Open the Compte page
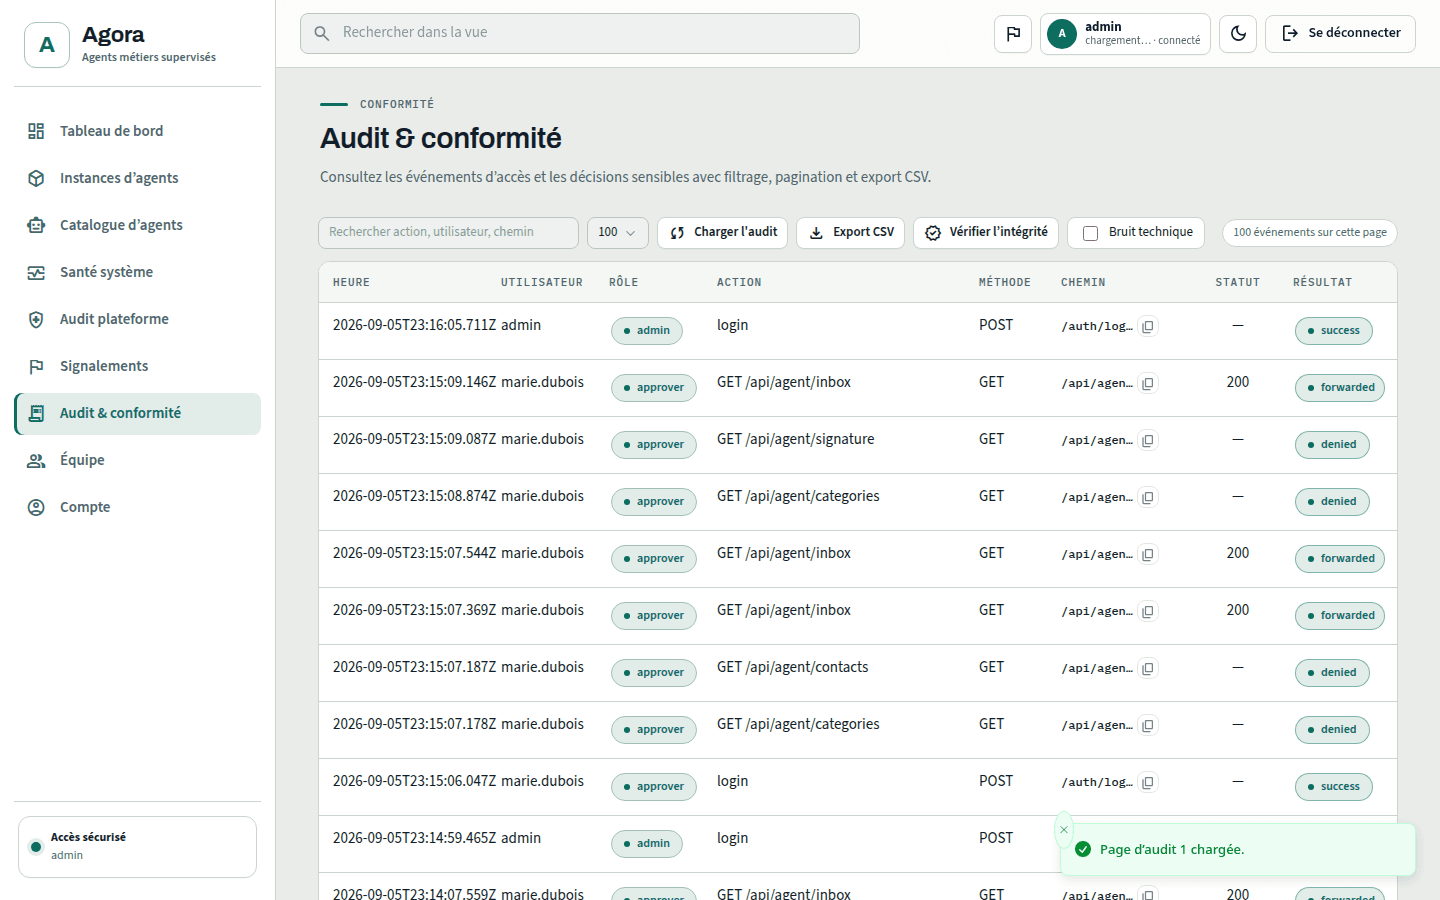The height and width of the screenshot is (900, 1440). click(137, 507)
